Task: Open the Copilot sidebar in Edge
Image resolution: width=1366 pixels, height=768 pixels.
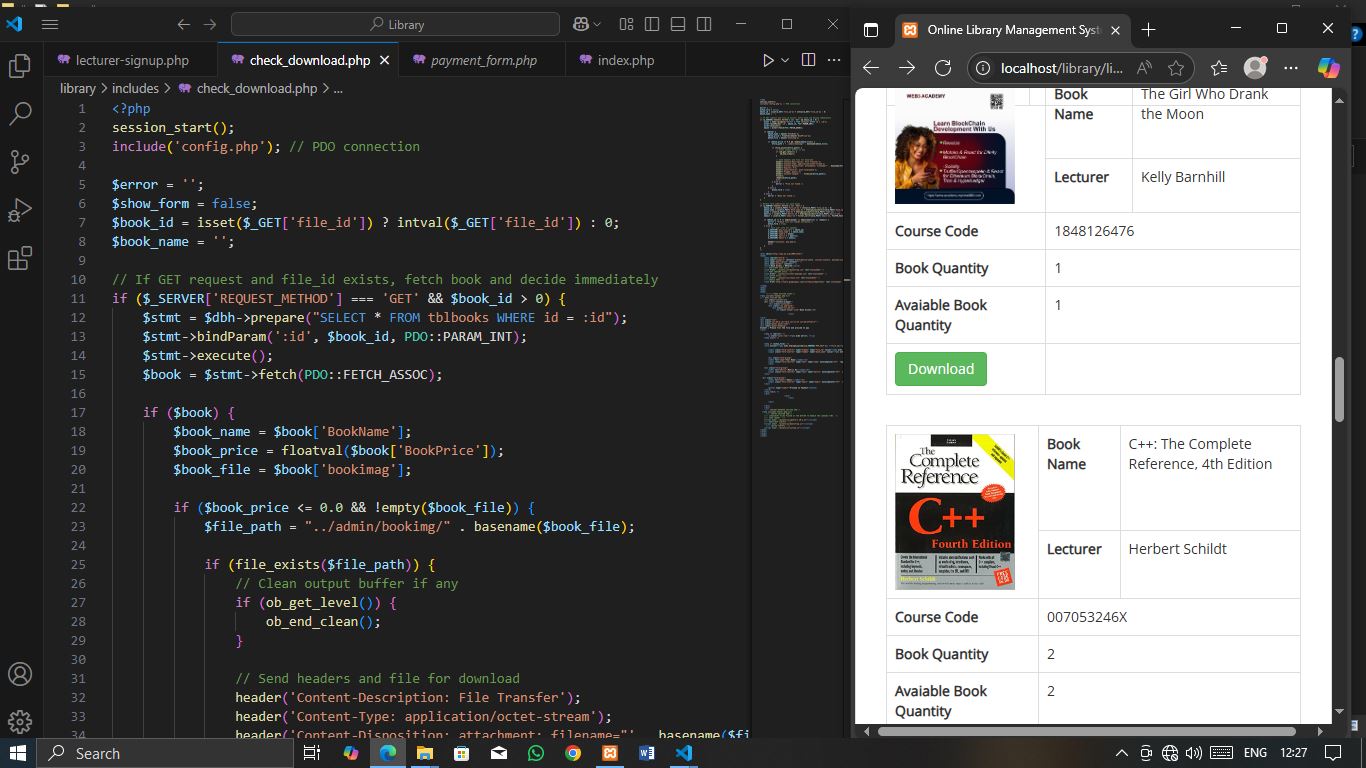Action: 1329,68
